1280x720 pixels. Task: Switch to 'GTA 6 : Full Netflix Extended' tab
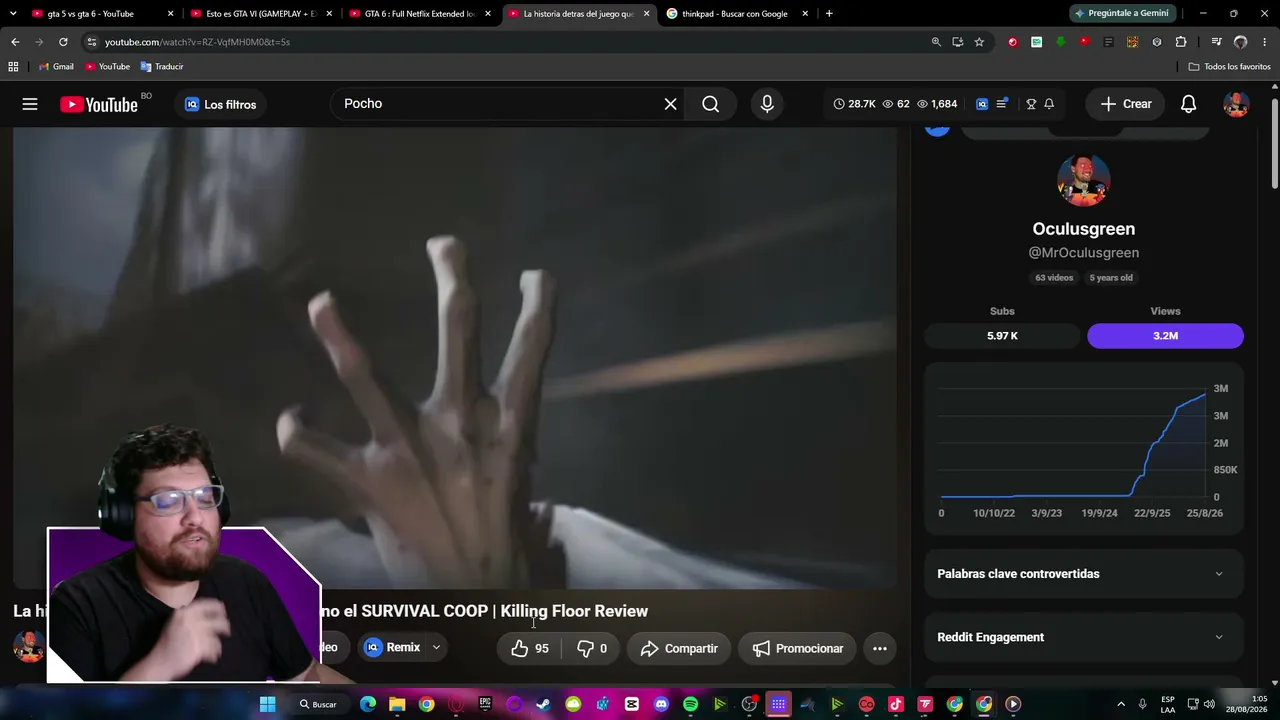[419, 14]
